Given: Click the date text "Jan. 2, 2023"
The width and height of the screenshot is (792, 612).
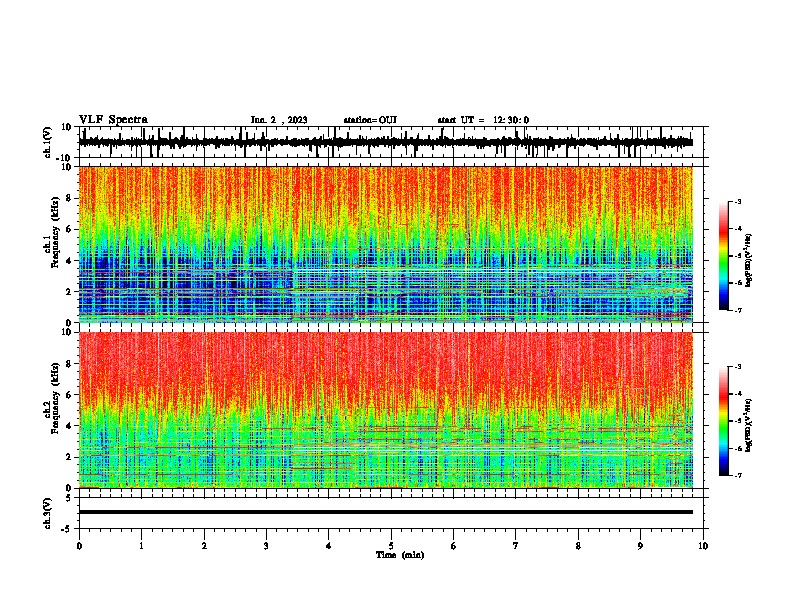Looking at the screenshot, I should click(x=279, y=120).
